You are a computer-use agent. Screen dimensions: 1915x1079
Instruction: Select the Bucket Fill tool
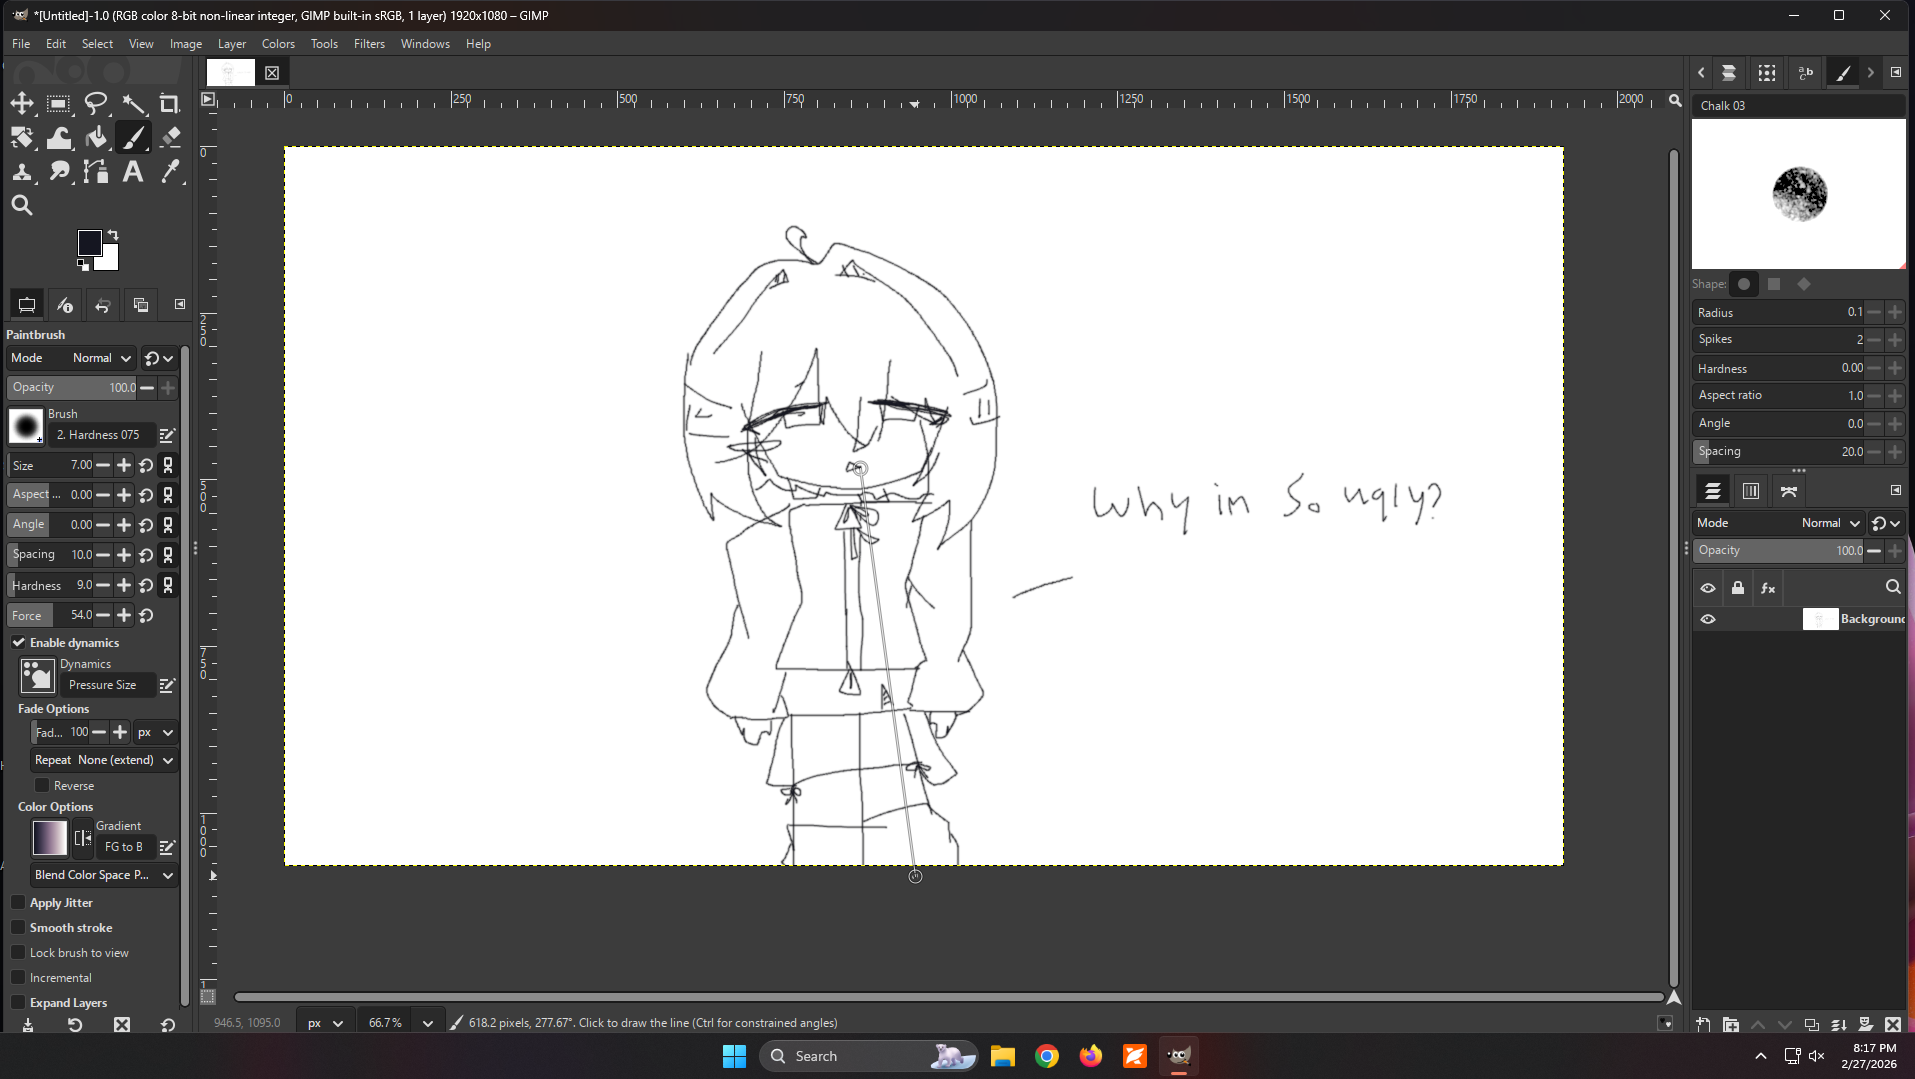[x=96, y=137]
